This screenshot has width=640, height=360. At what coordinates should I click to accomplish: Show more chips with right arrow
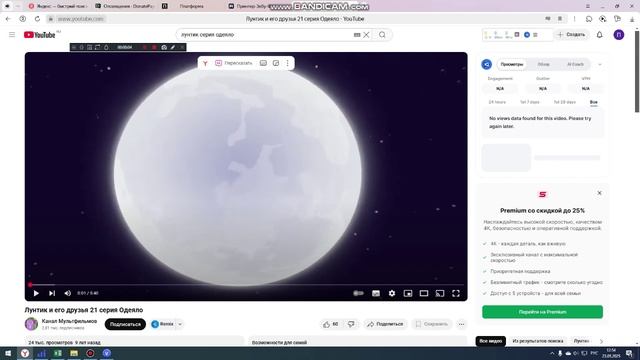[601, 341]
